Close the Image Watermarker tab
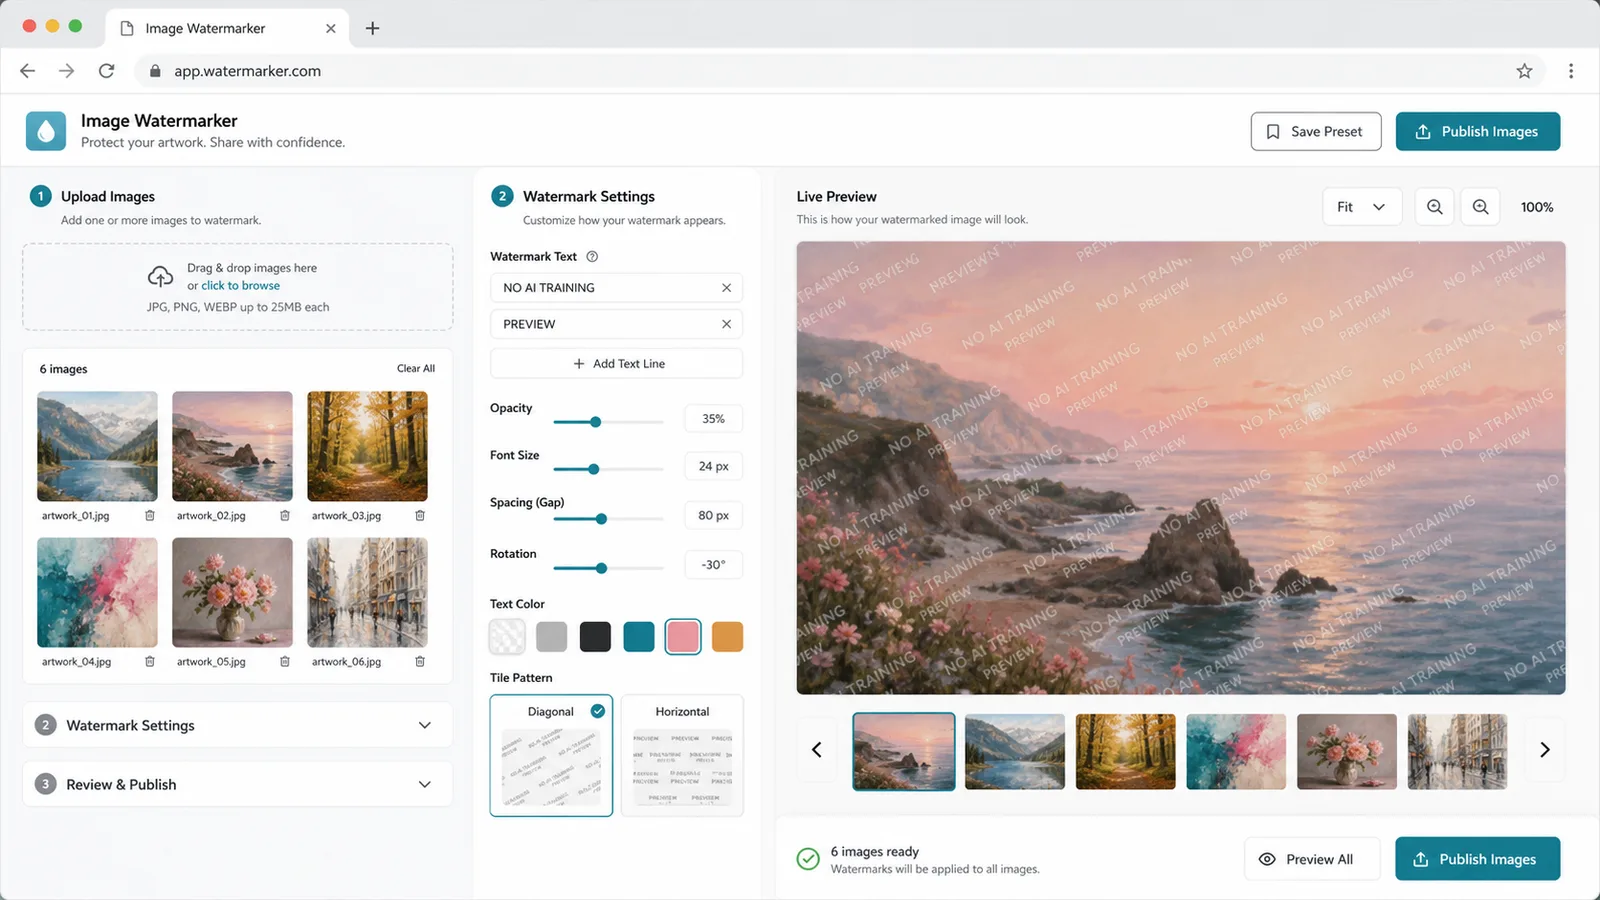Screen dimensions: 1600x900 pos(331,28)
